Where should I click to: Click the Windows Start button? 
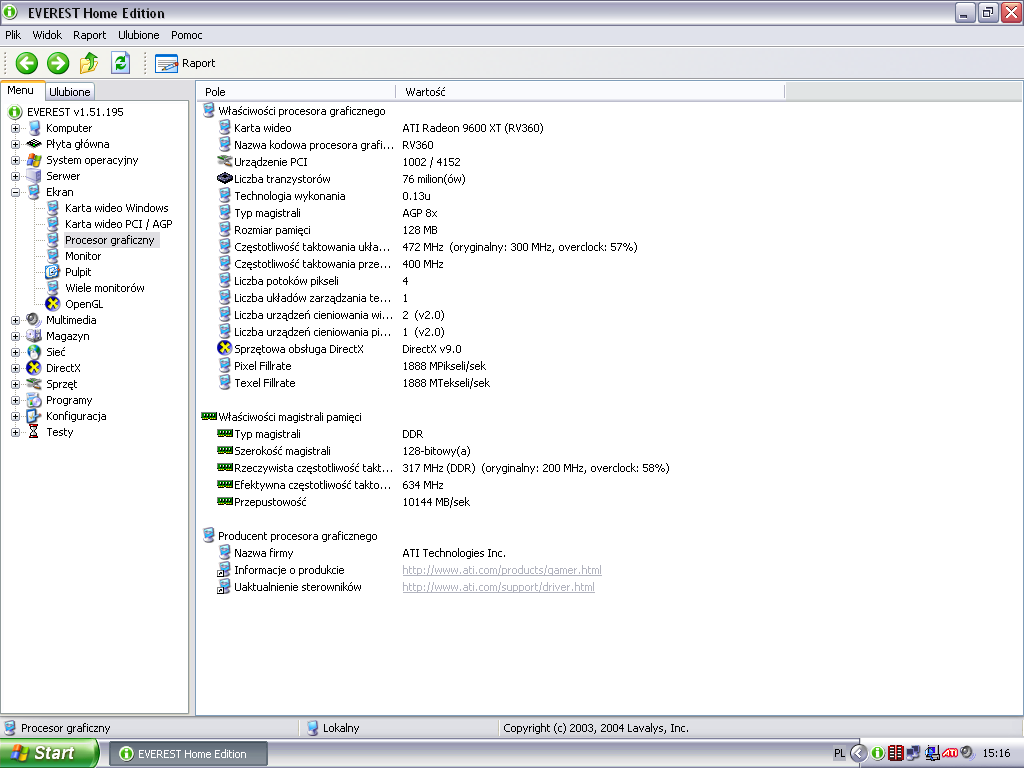[x=48, y=753]
